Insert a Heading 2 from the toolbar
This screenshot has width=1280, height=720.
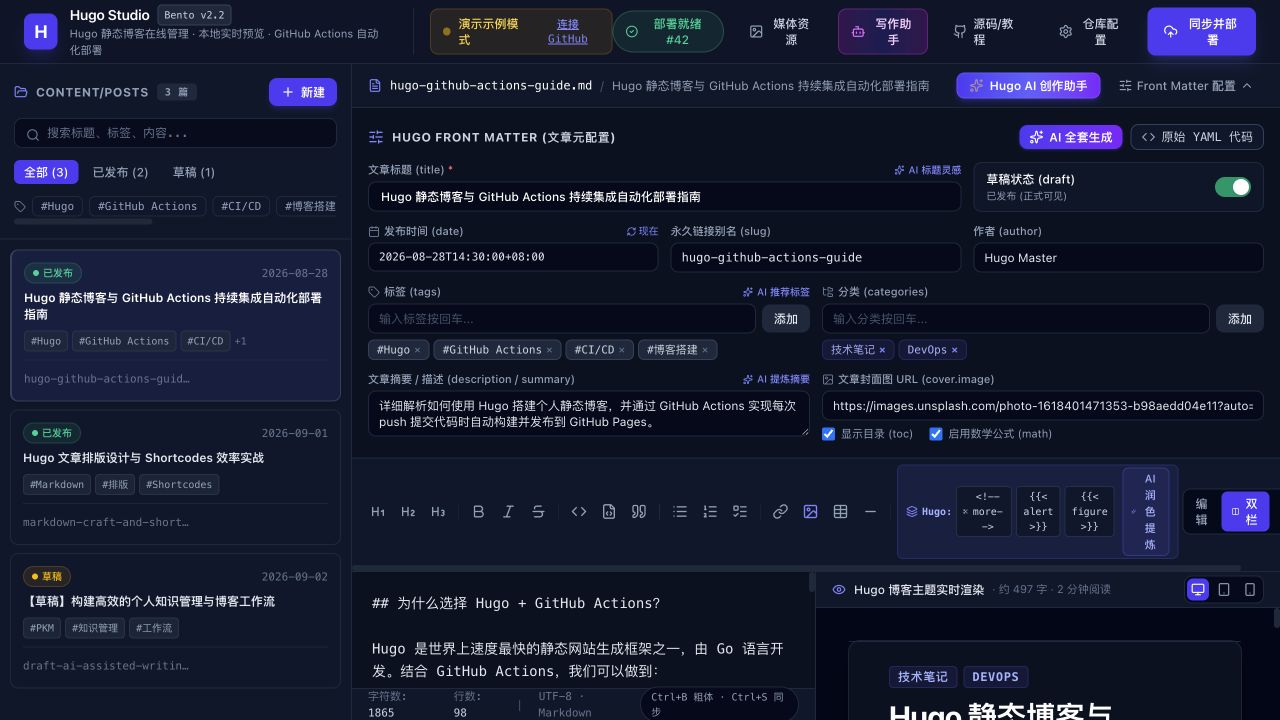coord(408,512)
